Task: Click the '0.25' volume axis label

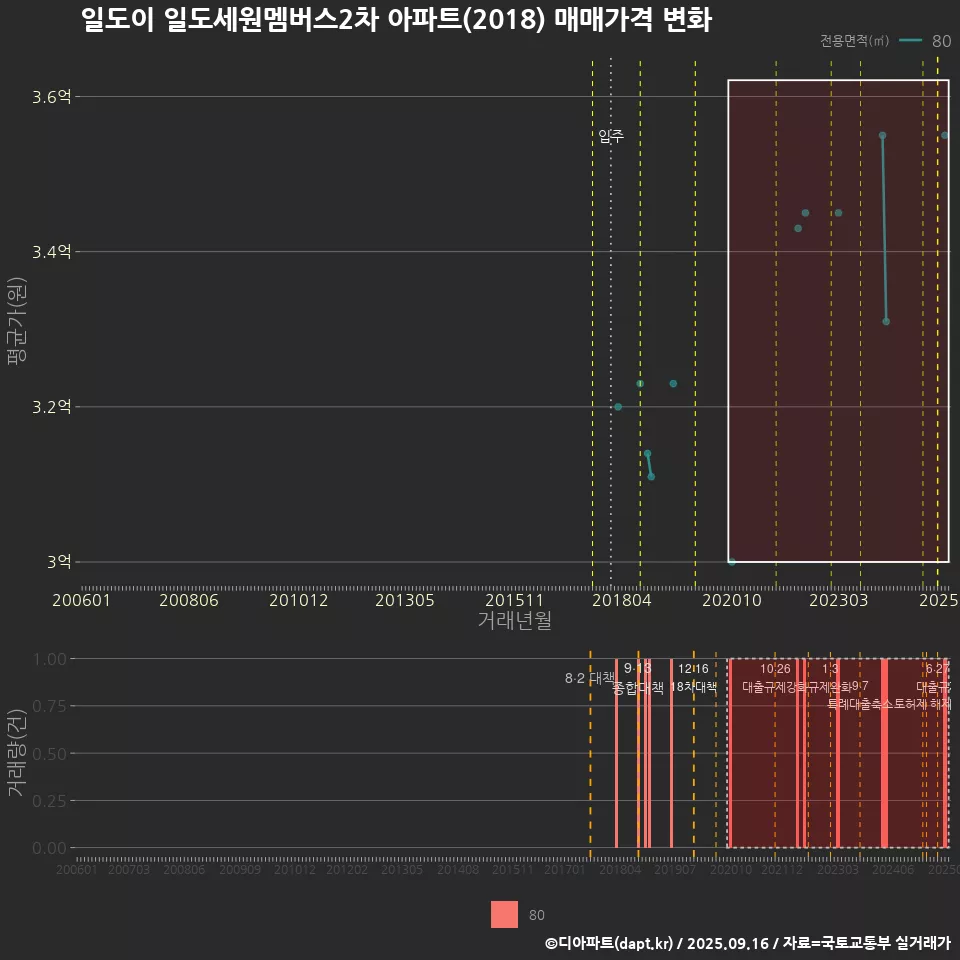Action: click(x=50, y=801)
